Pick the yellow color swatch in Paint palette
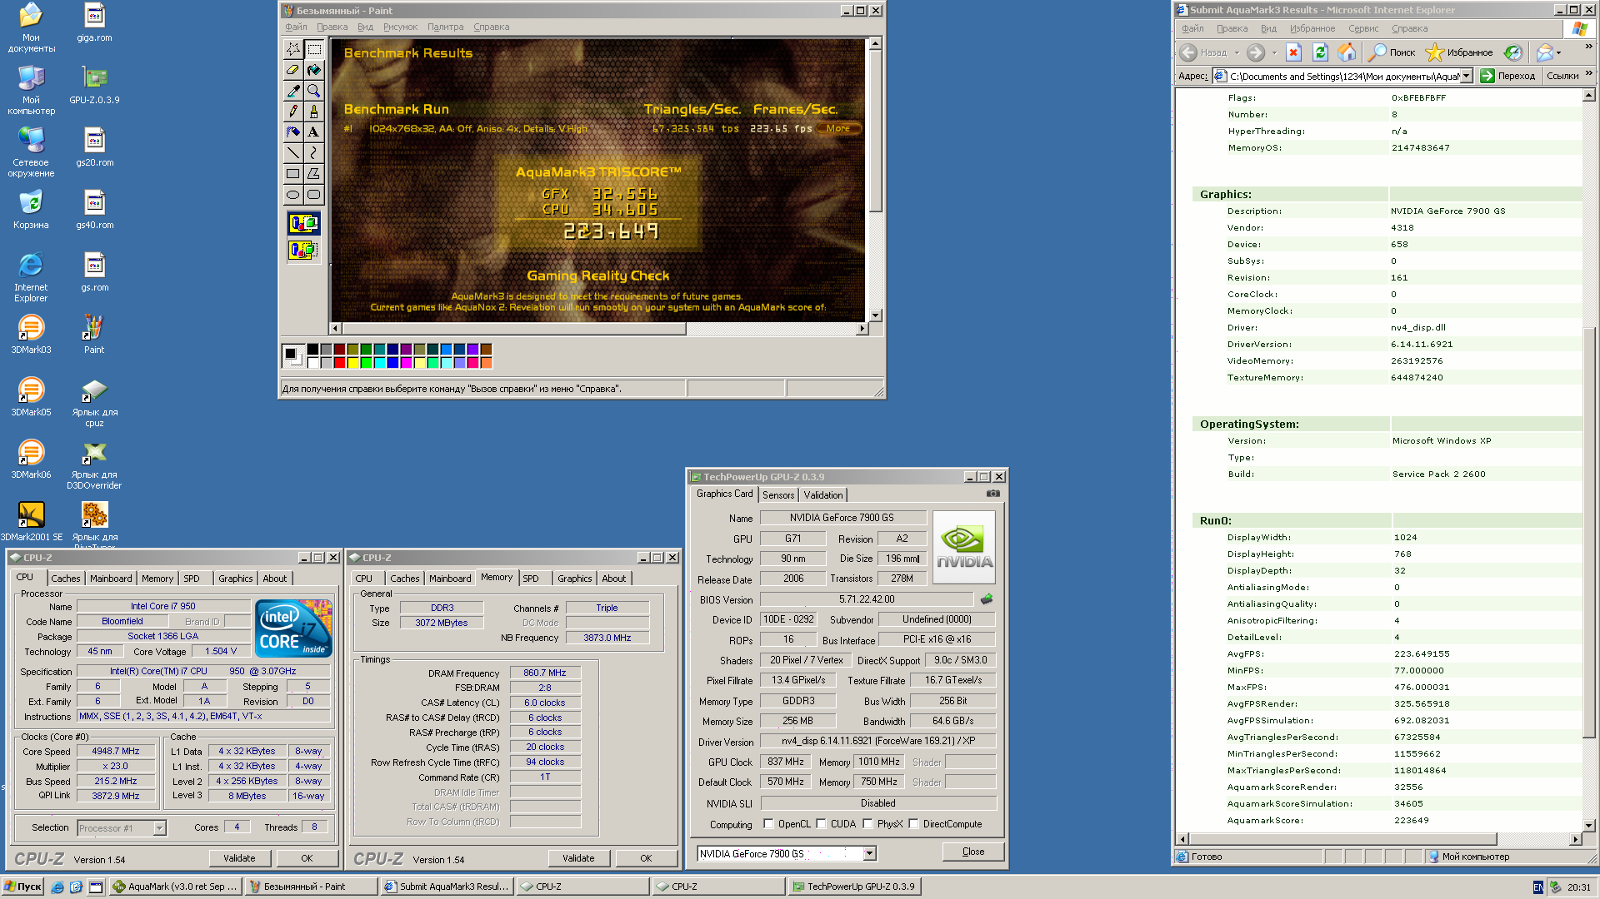 pyautogui.click(x=352, y=362)
